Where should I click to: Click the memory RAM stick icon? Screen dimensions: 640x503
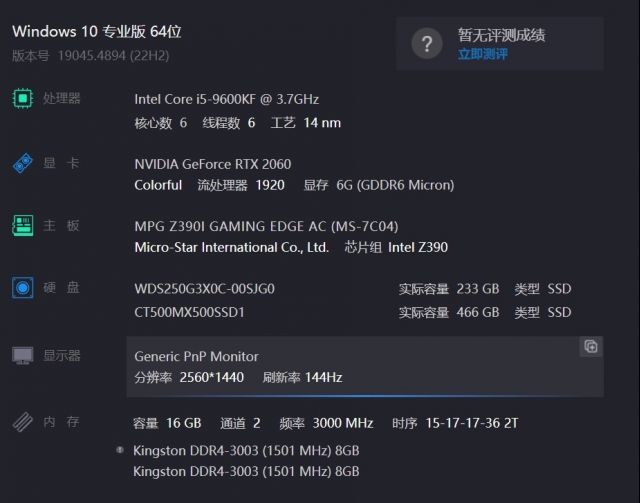(x=23, y=422)
